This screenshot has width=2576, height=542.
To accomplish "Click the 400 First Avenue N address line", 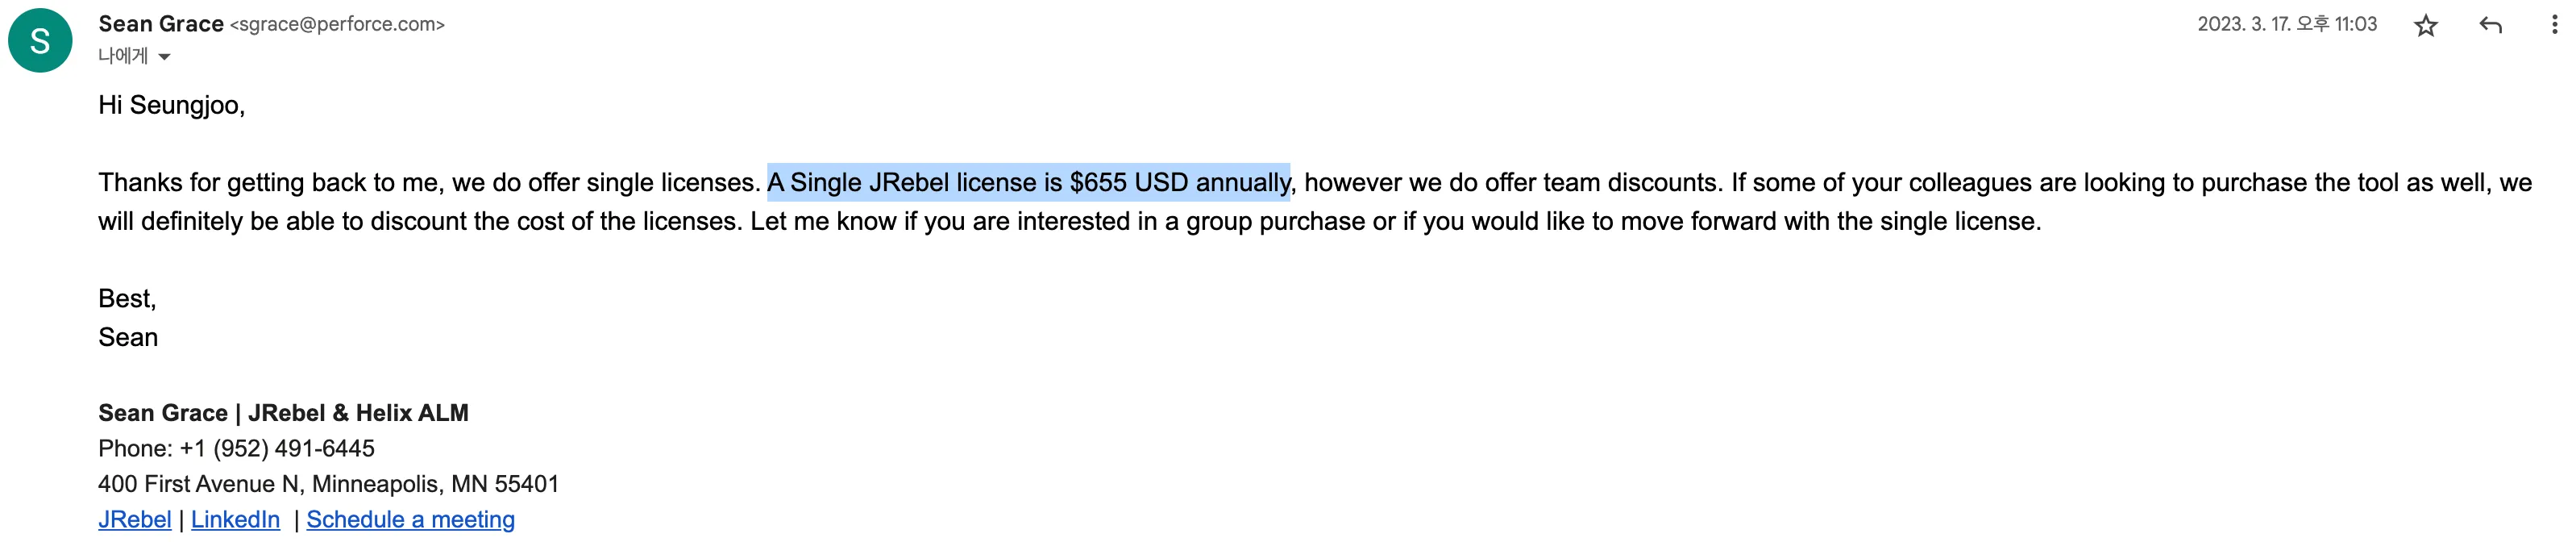I will coord(328,484).
